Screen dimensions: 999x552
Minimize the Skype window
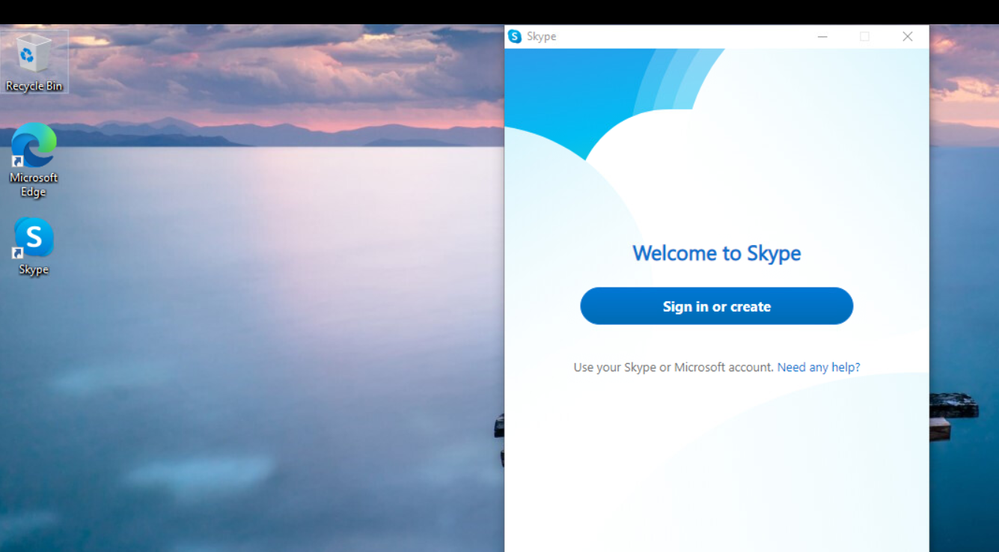click(823, 36)
